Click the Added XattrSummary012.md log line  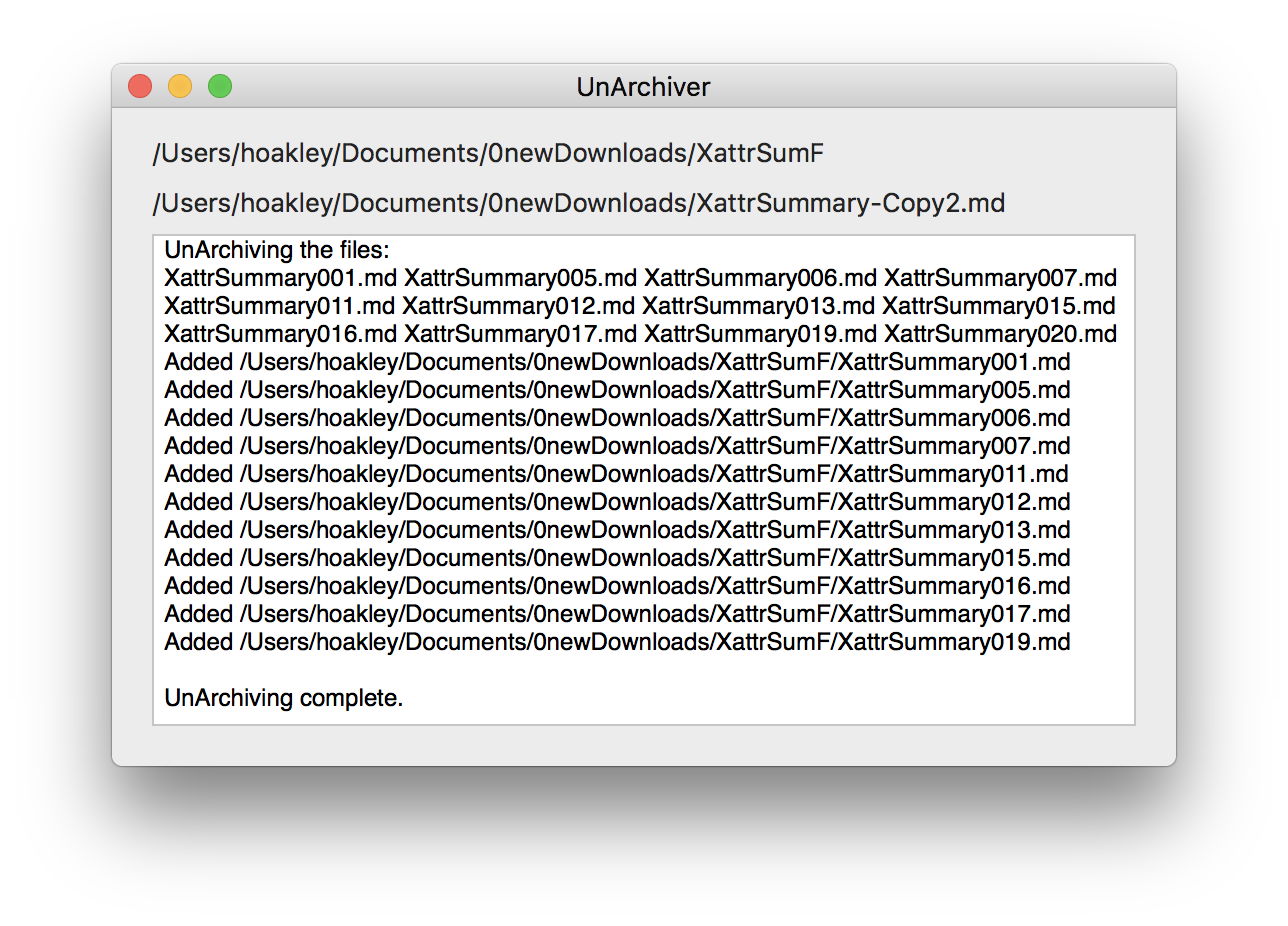click(617, 502)
